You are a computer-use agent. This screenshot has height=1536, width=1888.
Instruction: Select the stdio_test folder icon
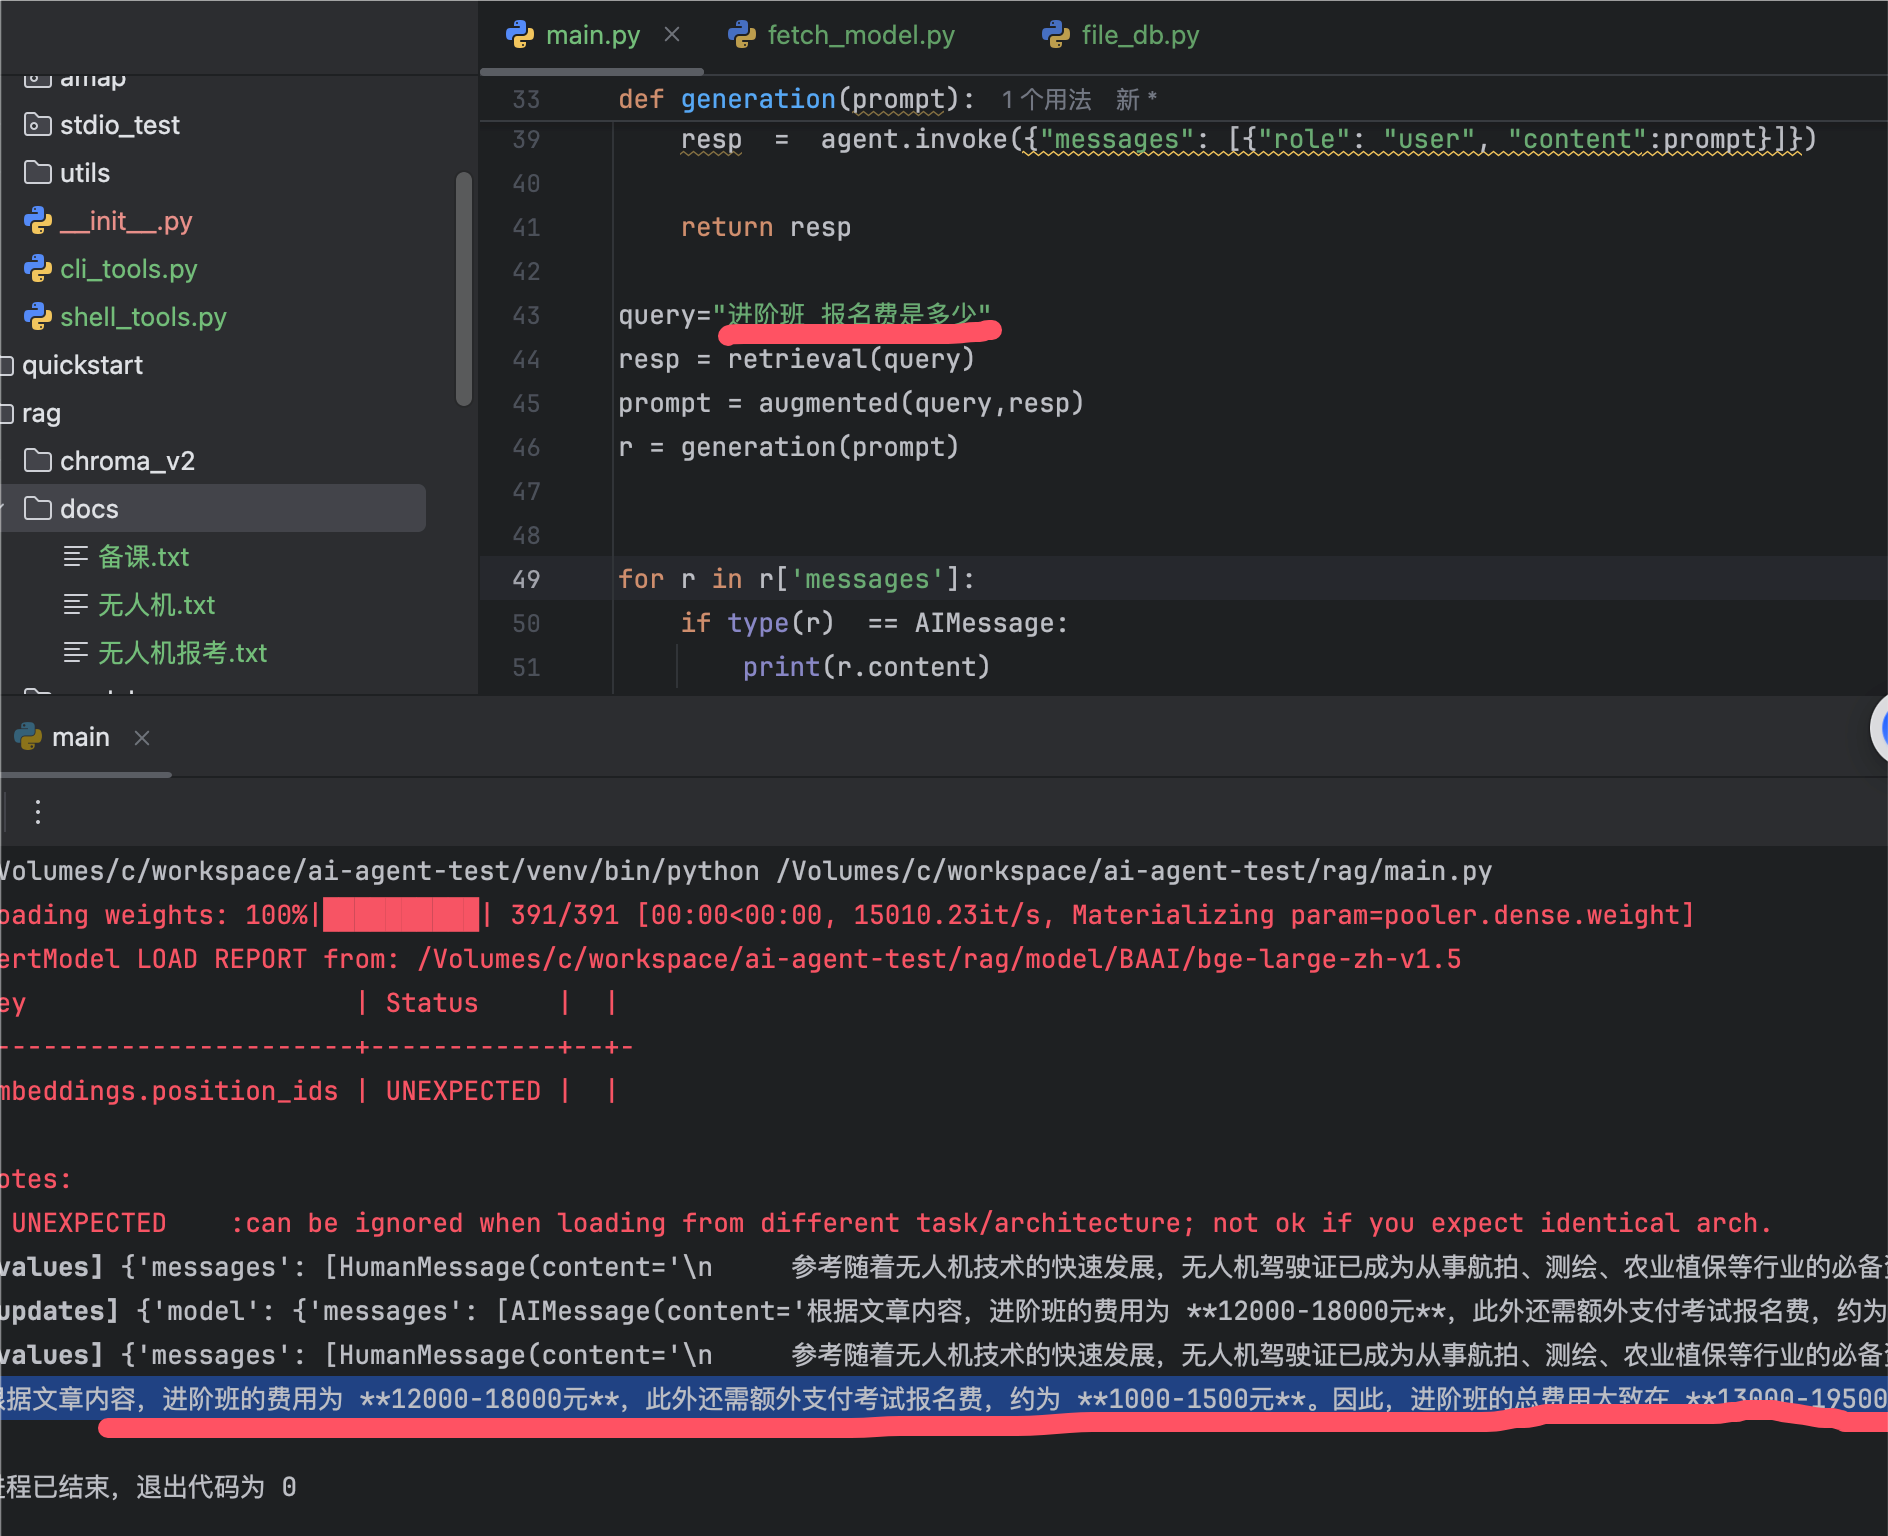pos(38,125)
